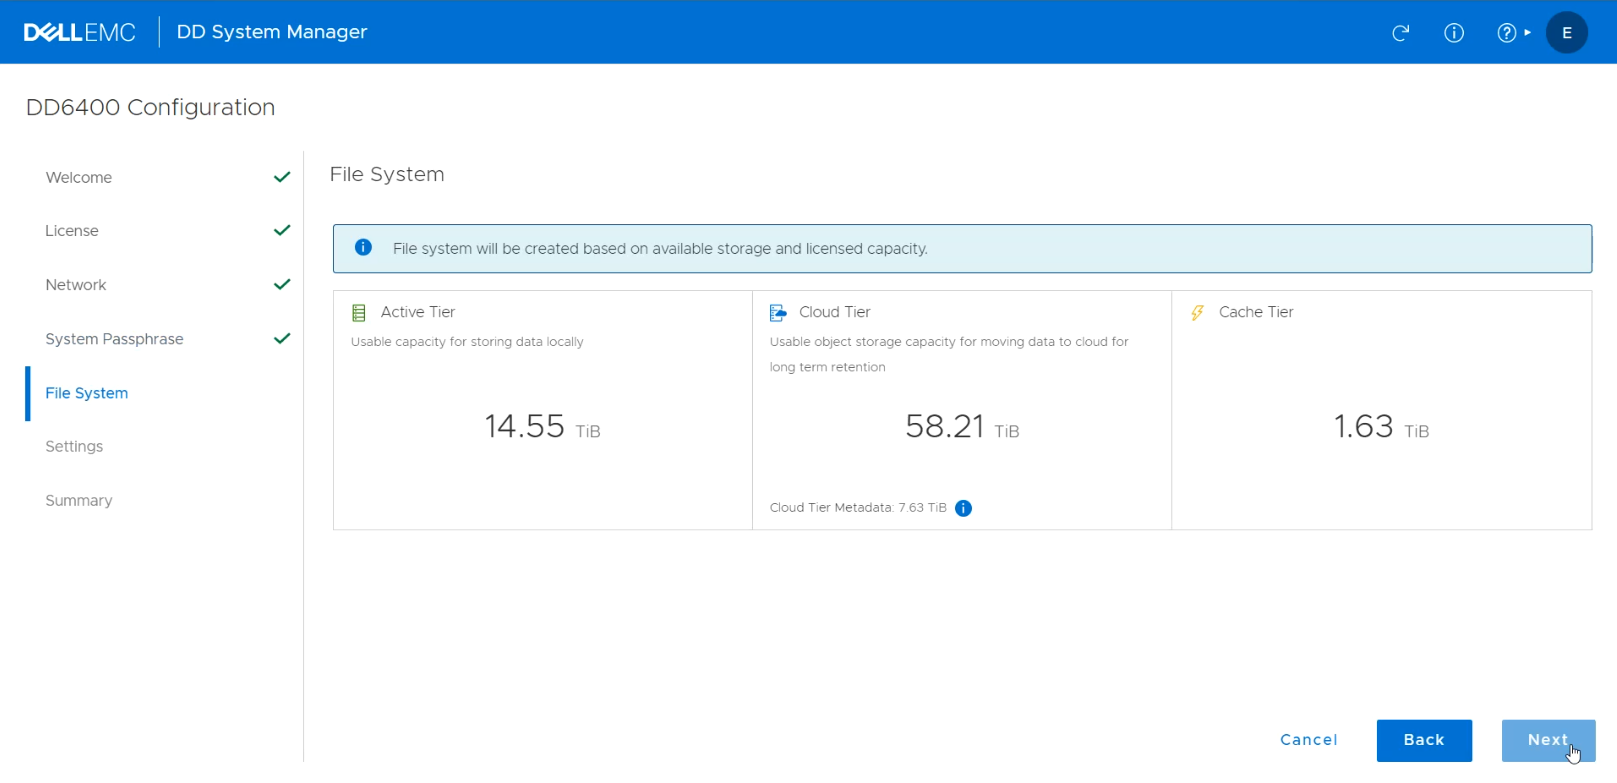Click the Cloud Tier heading
1617x783 pixels.
point(835,312)
